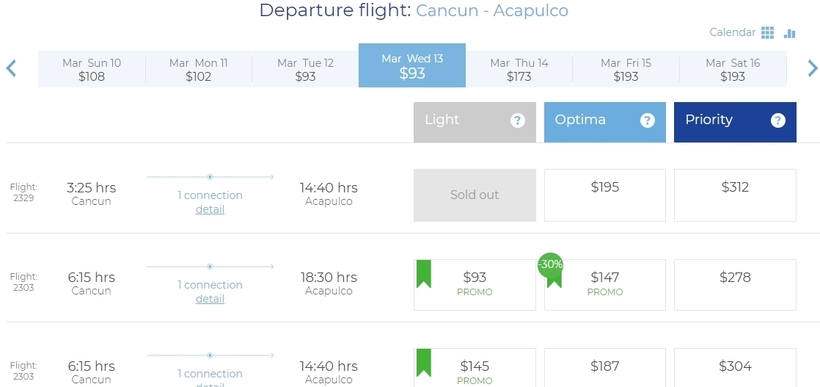This screenshot has height=387, width=820.
Task: View connection detail for flight 2329
Action: click(210, 210)
